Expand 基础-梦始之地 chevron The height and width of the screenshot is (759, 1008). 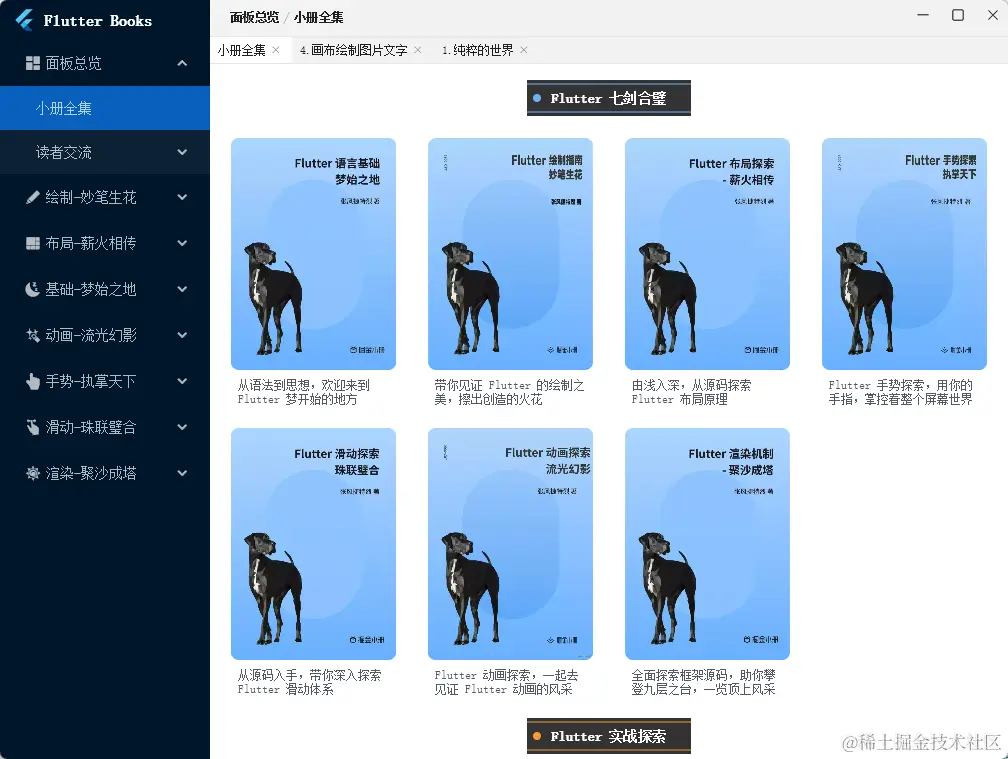click(x=182, y=289)
